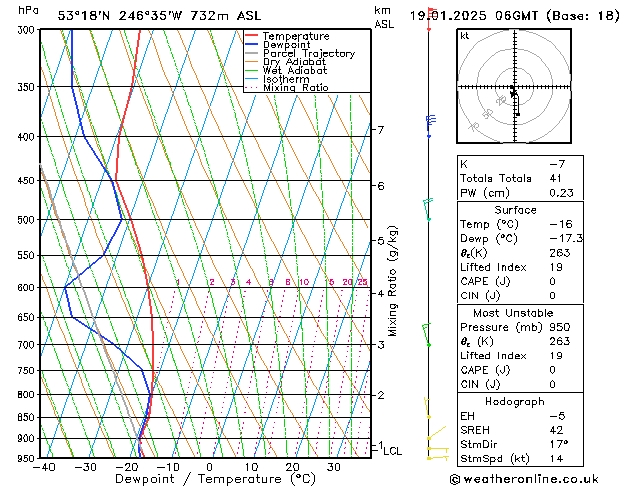The width and height of the screenshot is (629, 486).
Task: Click the 950 hPa pressure axis label
Action: coord(28,458)
